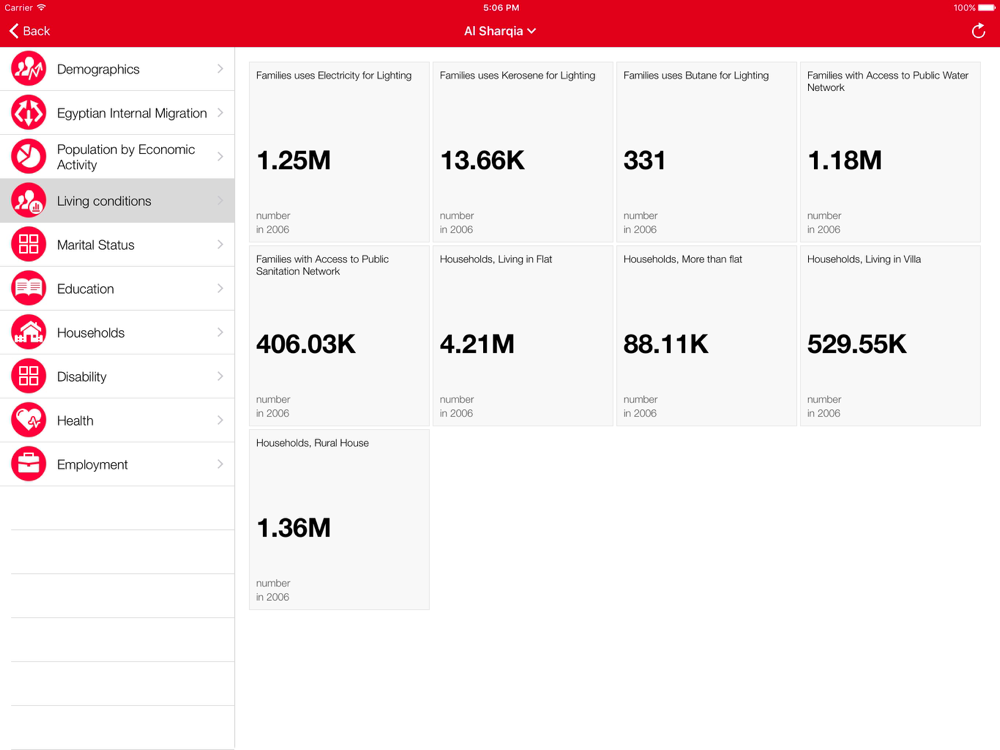Click the Demographics chart icon
The width and height of the screenshot is (1000, 750).
tap(28, 69)
